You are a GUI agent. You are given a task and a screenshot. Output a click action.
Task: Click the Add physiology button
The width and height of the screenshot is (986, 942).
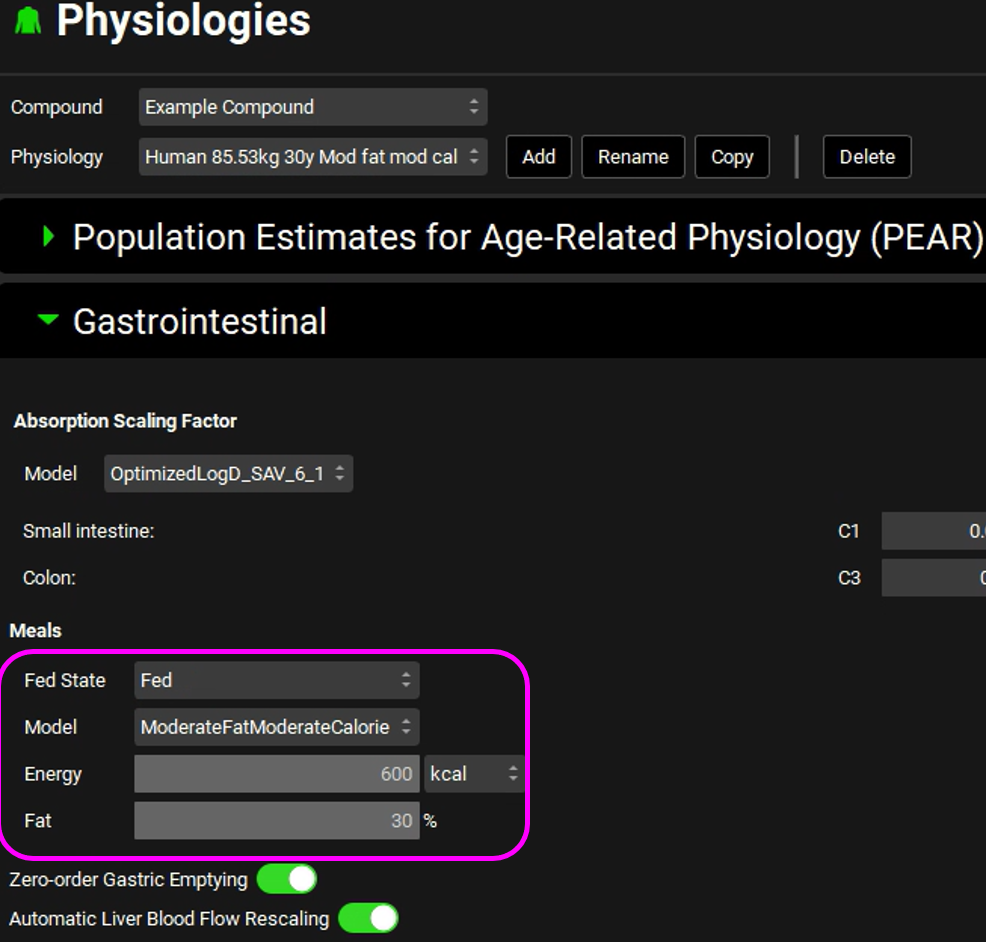click(538, 157)
